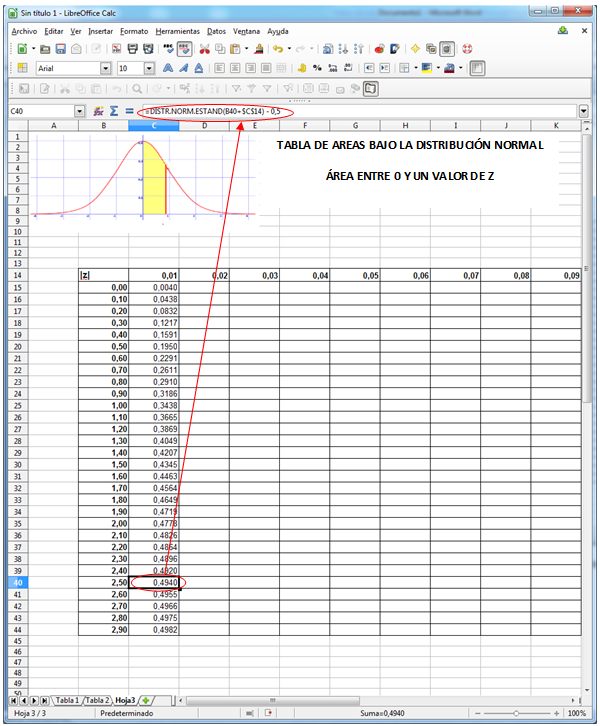Click the percent number format icon
This screenshot has width=600, height=726.
pos(317,69)
